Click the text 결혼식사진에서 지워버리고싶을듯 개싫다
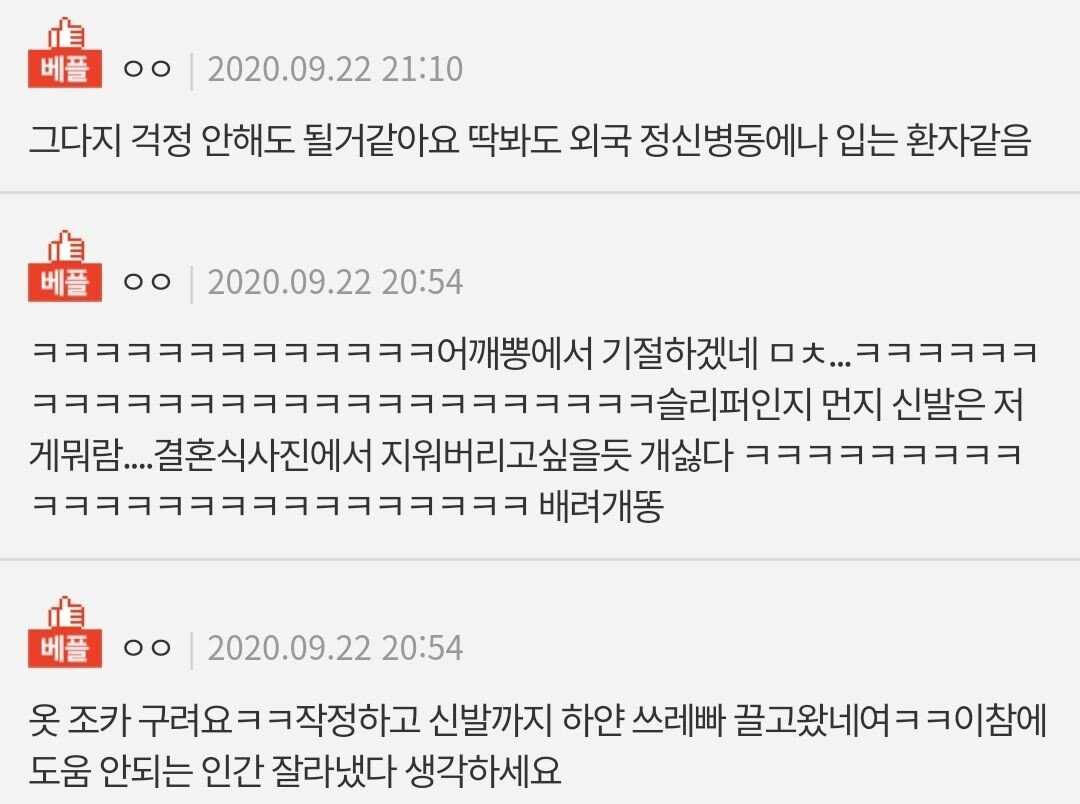 (443, 455)
